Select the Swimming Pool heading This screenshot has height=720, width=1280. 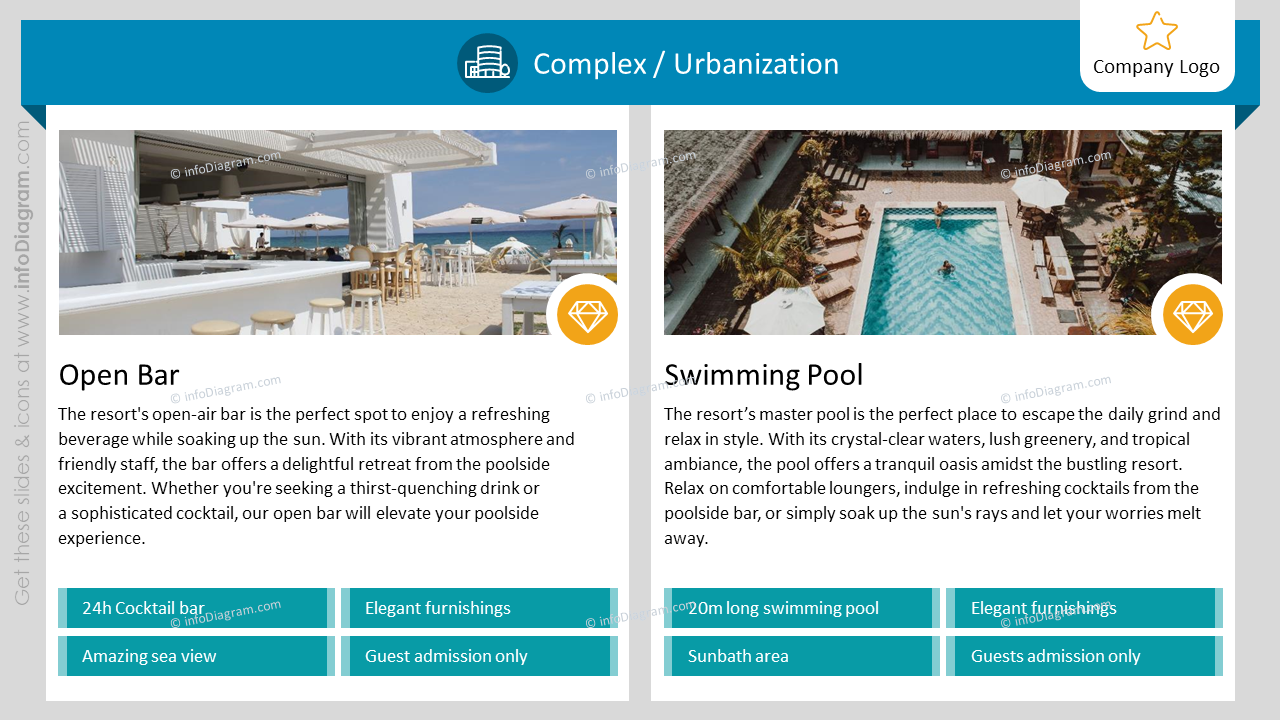click(x=763, y=375)
